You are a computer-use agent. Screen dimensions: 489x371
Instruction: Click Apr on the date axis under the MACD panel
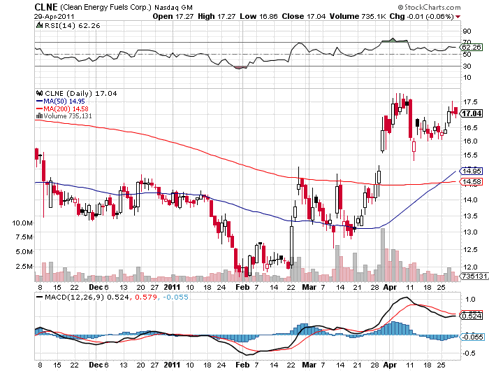[x=390, y=365]
